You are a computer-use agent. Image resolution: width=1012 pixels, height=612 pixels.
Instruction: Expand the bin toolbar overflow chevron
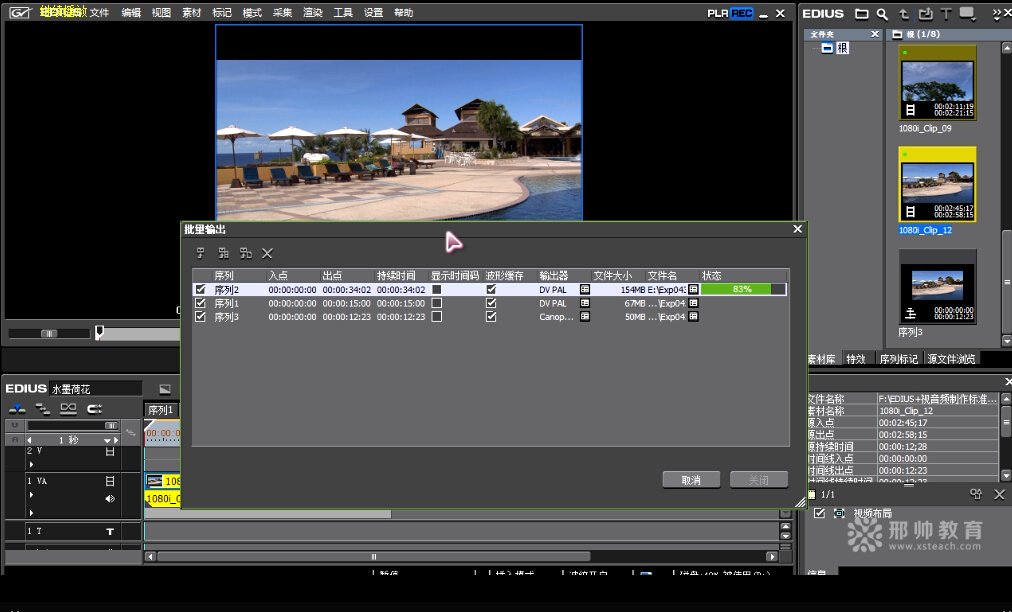[996, 14]
